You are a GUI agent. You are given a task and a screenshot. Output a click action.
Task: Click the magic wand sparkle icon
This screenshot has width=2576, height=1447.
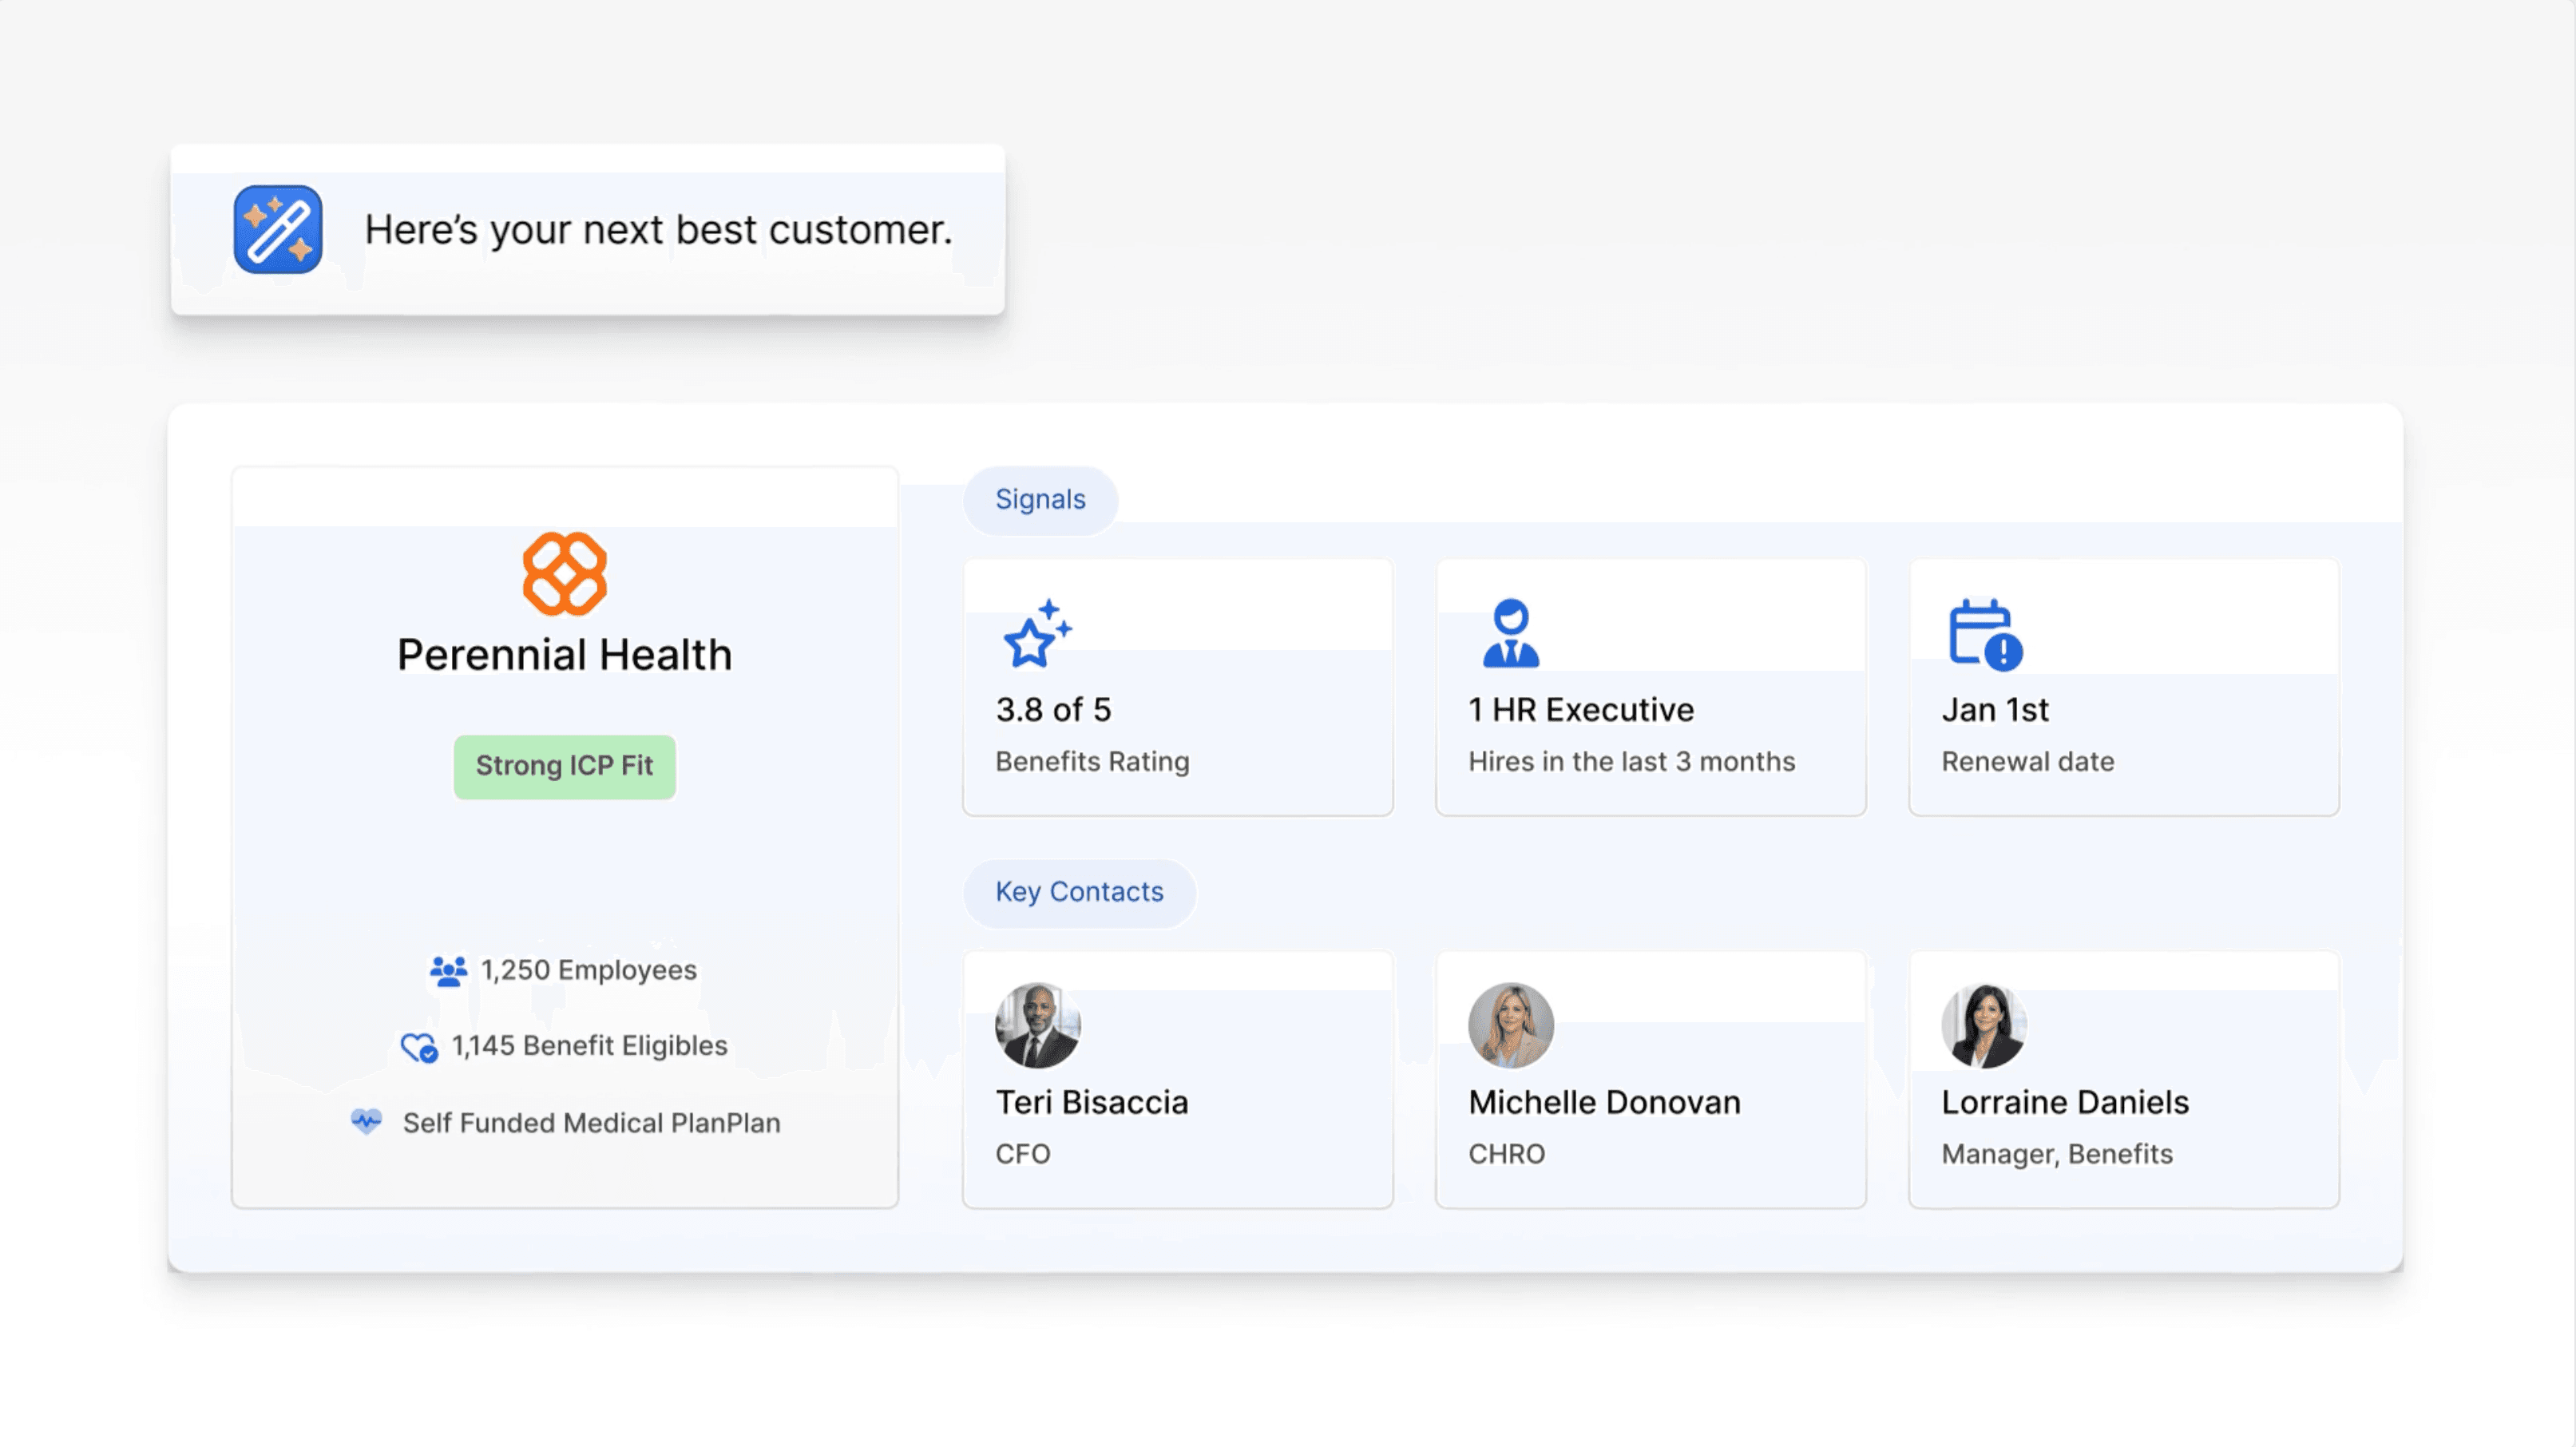(x=278, y=229)
